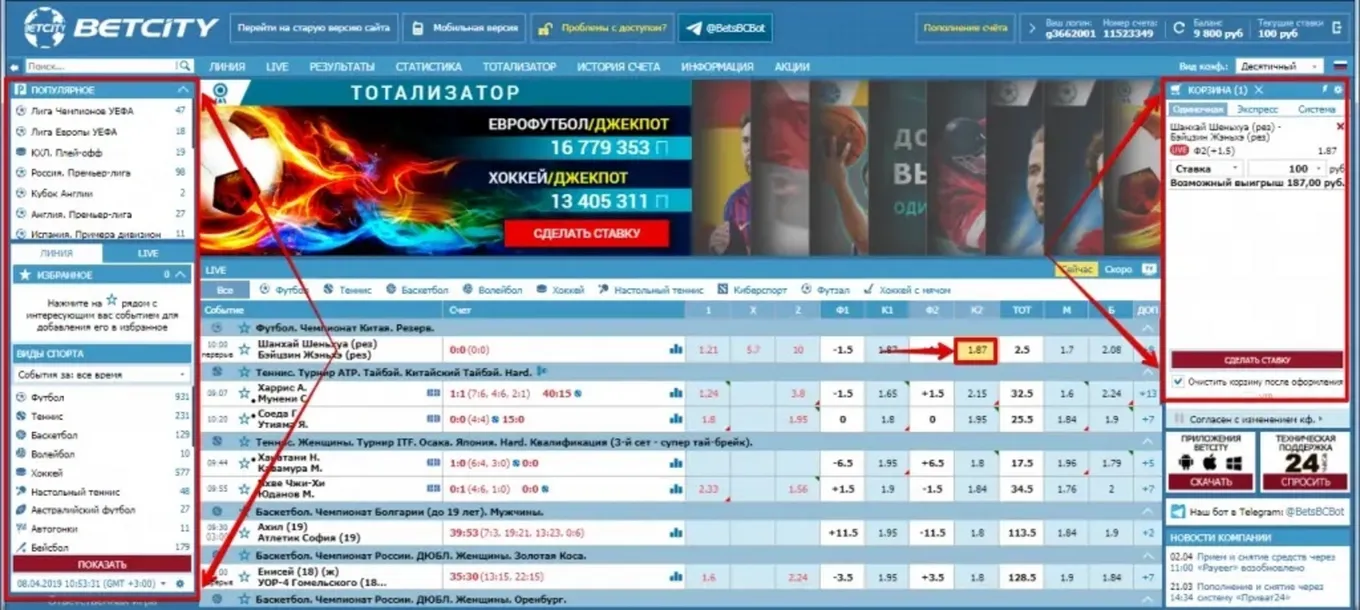Star the Соеда Г. – Утияма match
The image size is (1360, 610).
click(243, 419)
